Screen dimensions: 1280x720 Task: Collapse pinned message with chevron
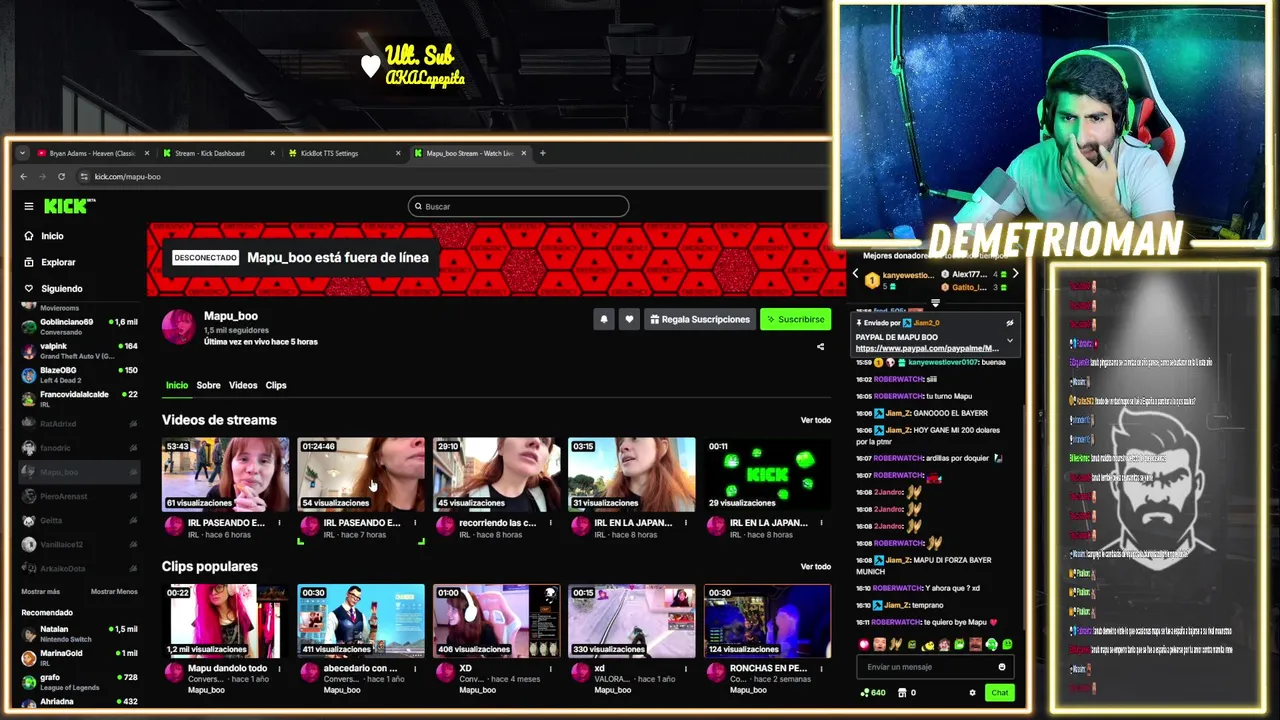click(x=1009, y=340)
